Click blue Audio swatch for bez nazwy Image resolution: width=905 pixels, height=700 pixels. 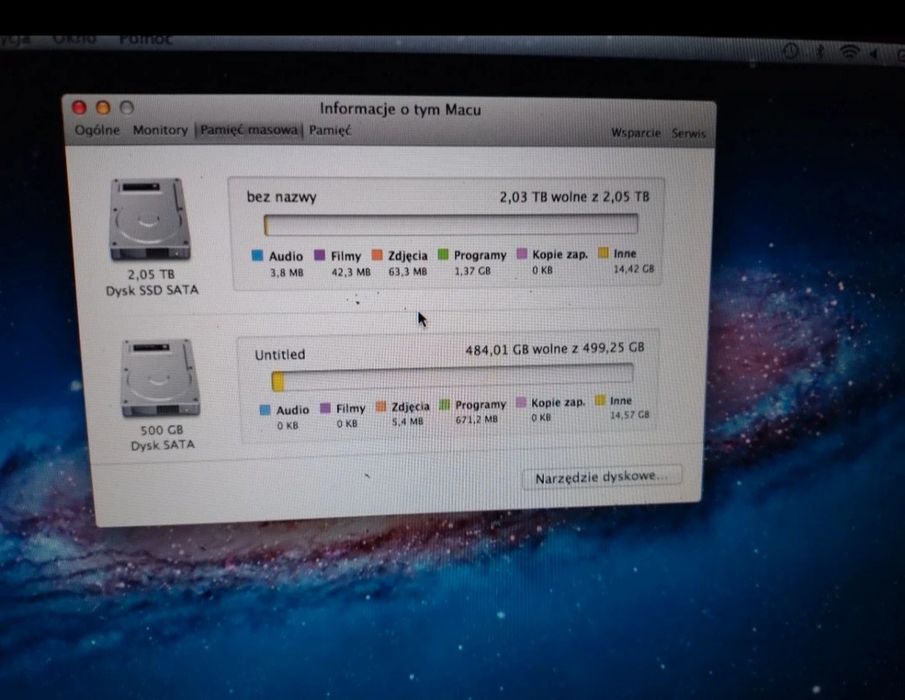coord(257,256)
